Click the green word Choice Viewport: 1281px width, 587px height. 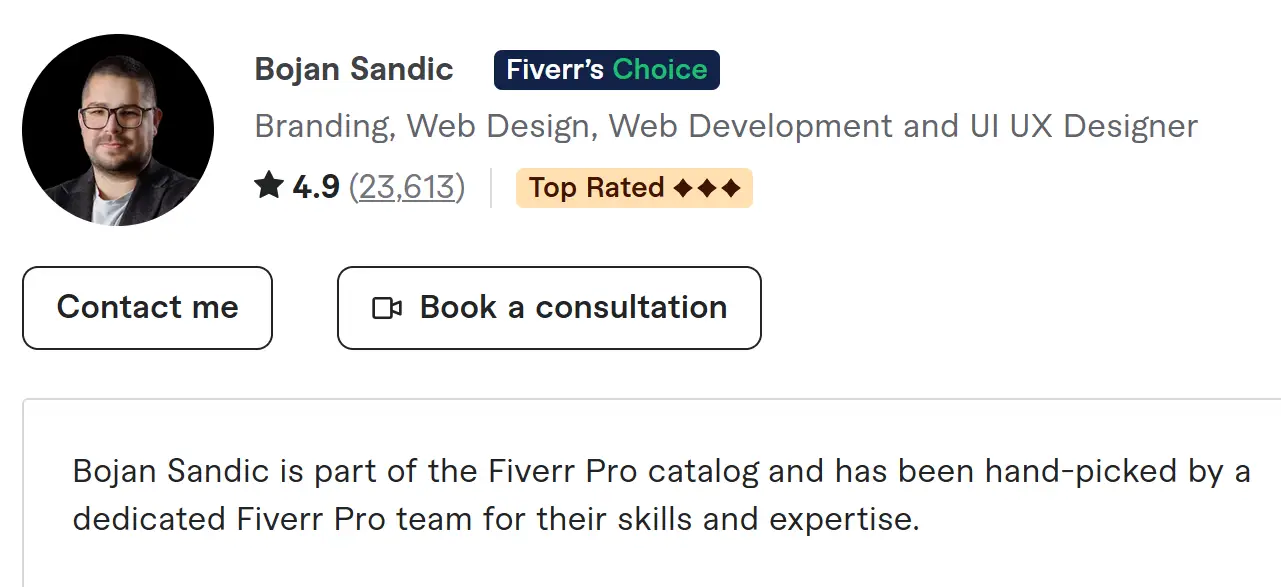pyautogui.click(x=660, y=70)
